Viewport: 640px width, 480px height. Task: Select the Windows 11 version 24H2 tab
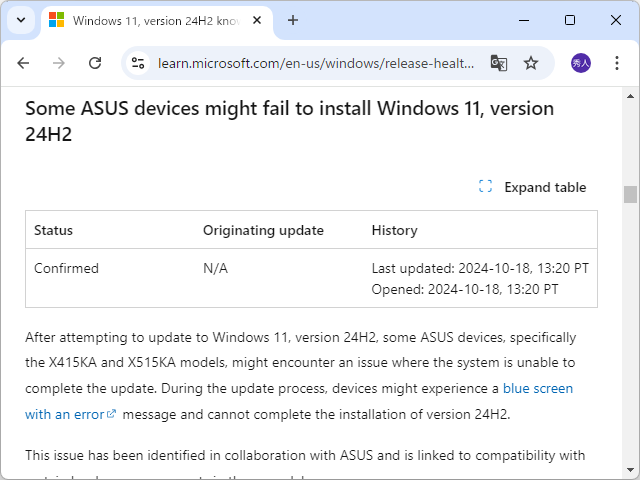point(150,20)
